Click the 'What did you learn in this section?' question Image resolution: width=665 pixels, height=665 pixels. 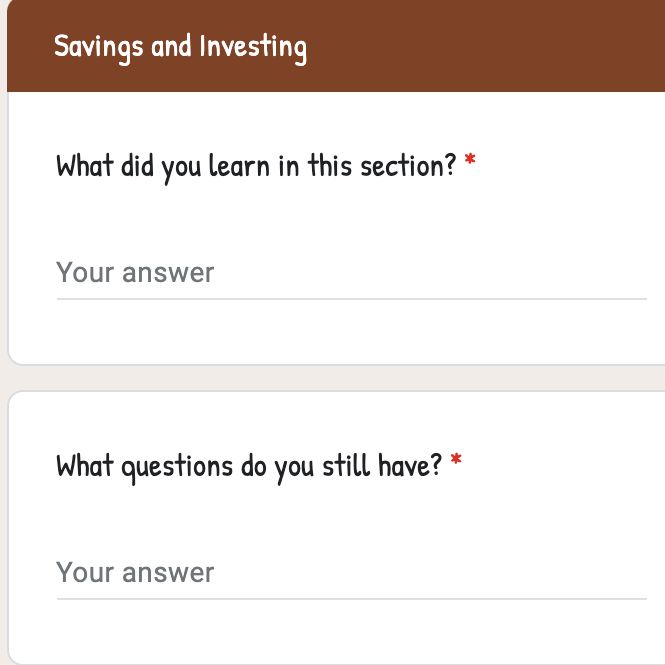click(x=256, y=165)
